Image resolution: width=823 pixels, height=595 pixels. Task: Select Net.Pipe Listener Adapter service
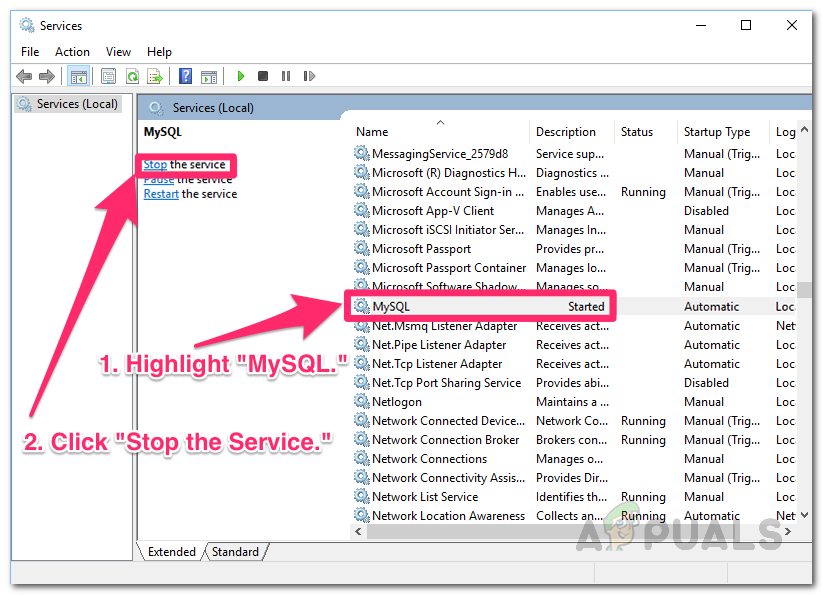(x=439, y=345)
